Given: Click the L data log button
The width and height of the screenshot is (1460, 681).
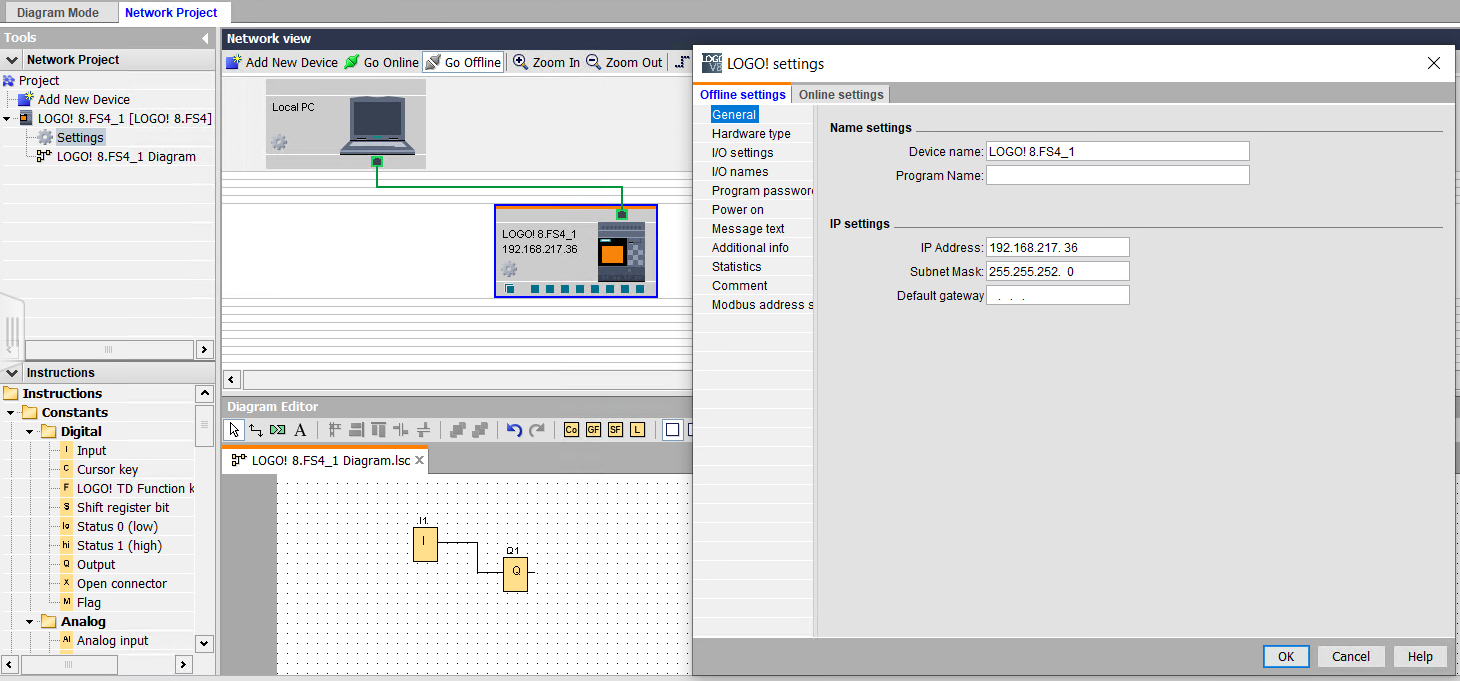Looking at the screenshot, I should pyautogui.click(x=637, y=430).
